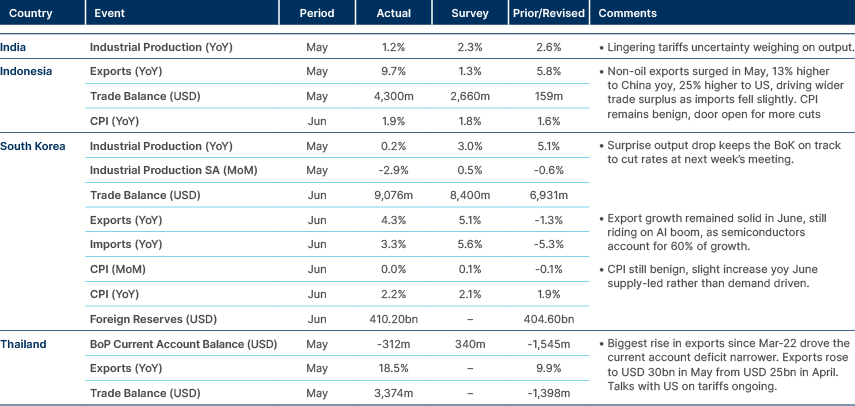Click the survey value 8,400m
This screenshot has width=855, height=406.
469,195
